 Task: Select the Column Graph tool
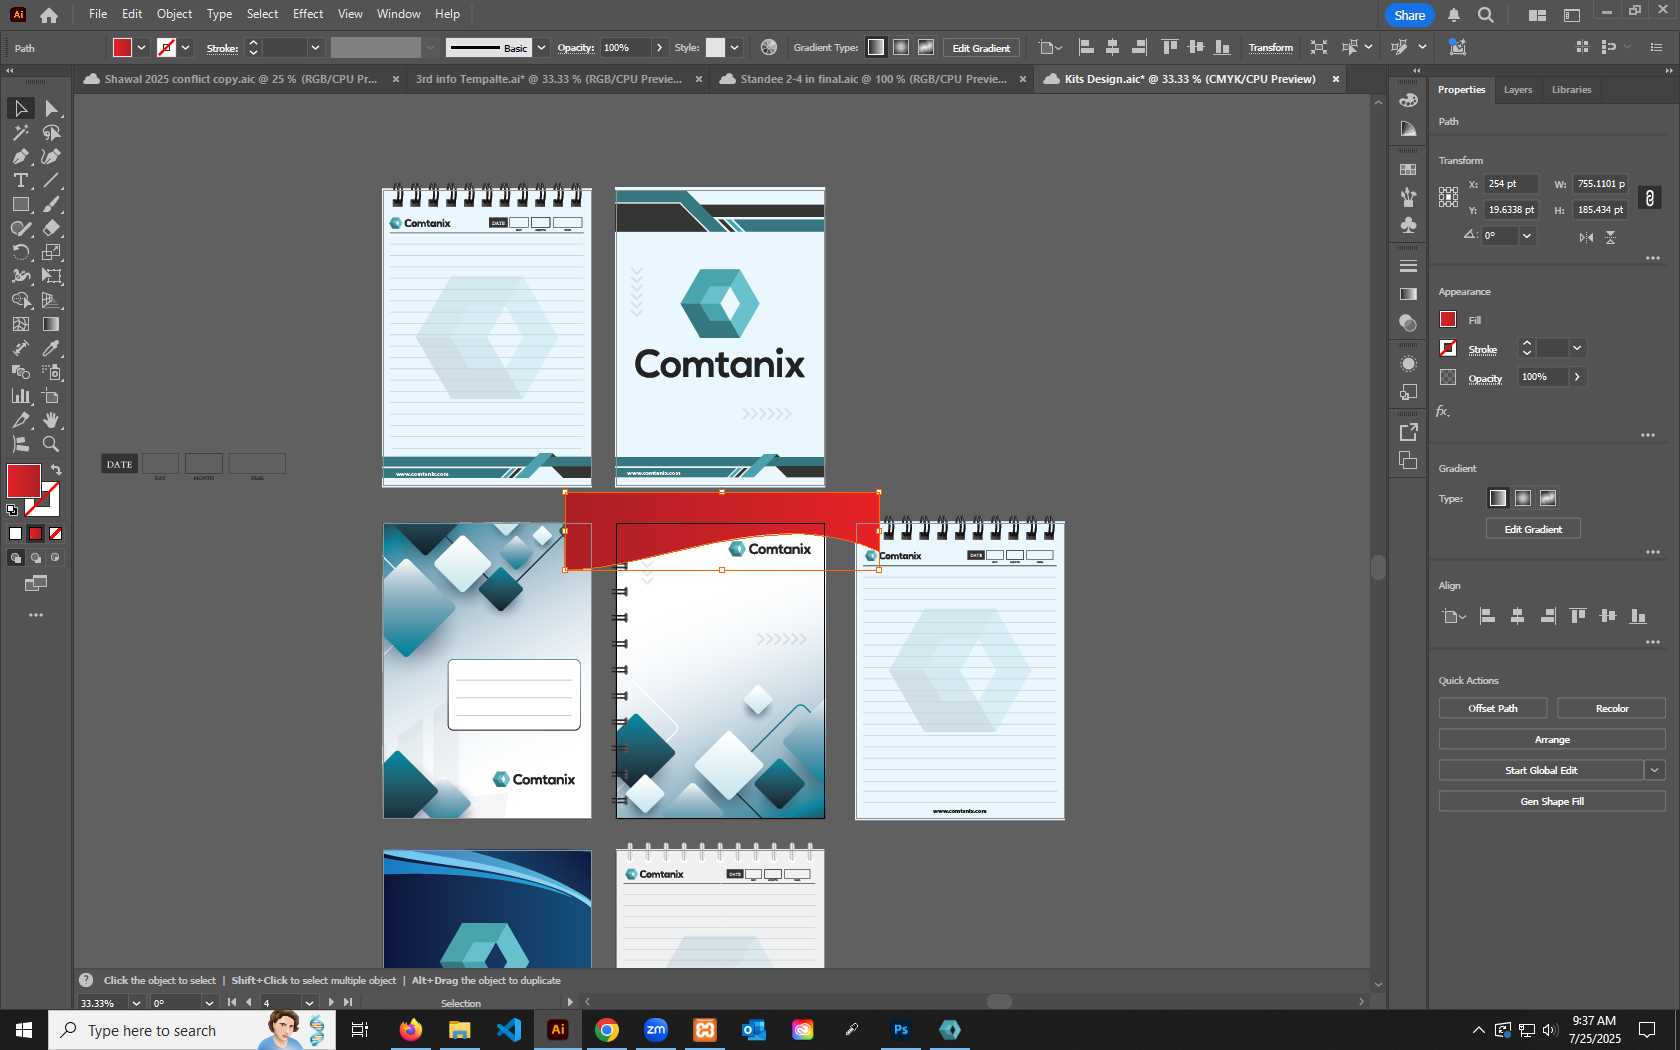20,396
